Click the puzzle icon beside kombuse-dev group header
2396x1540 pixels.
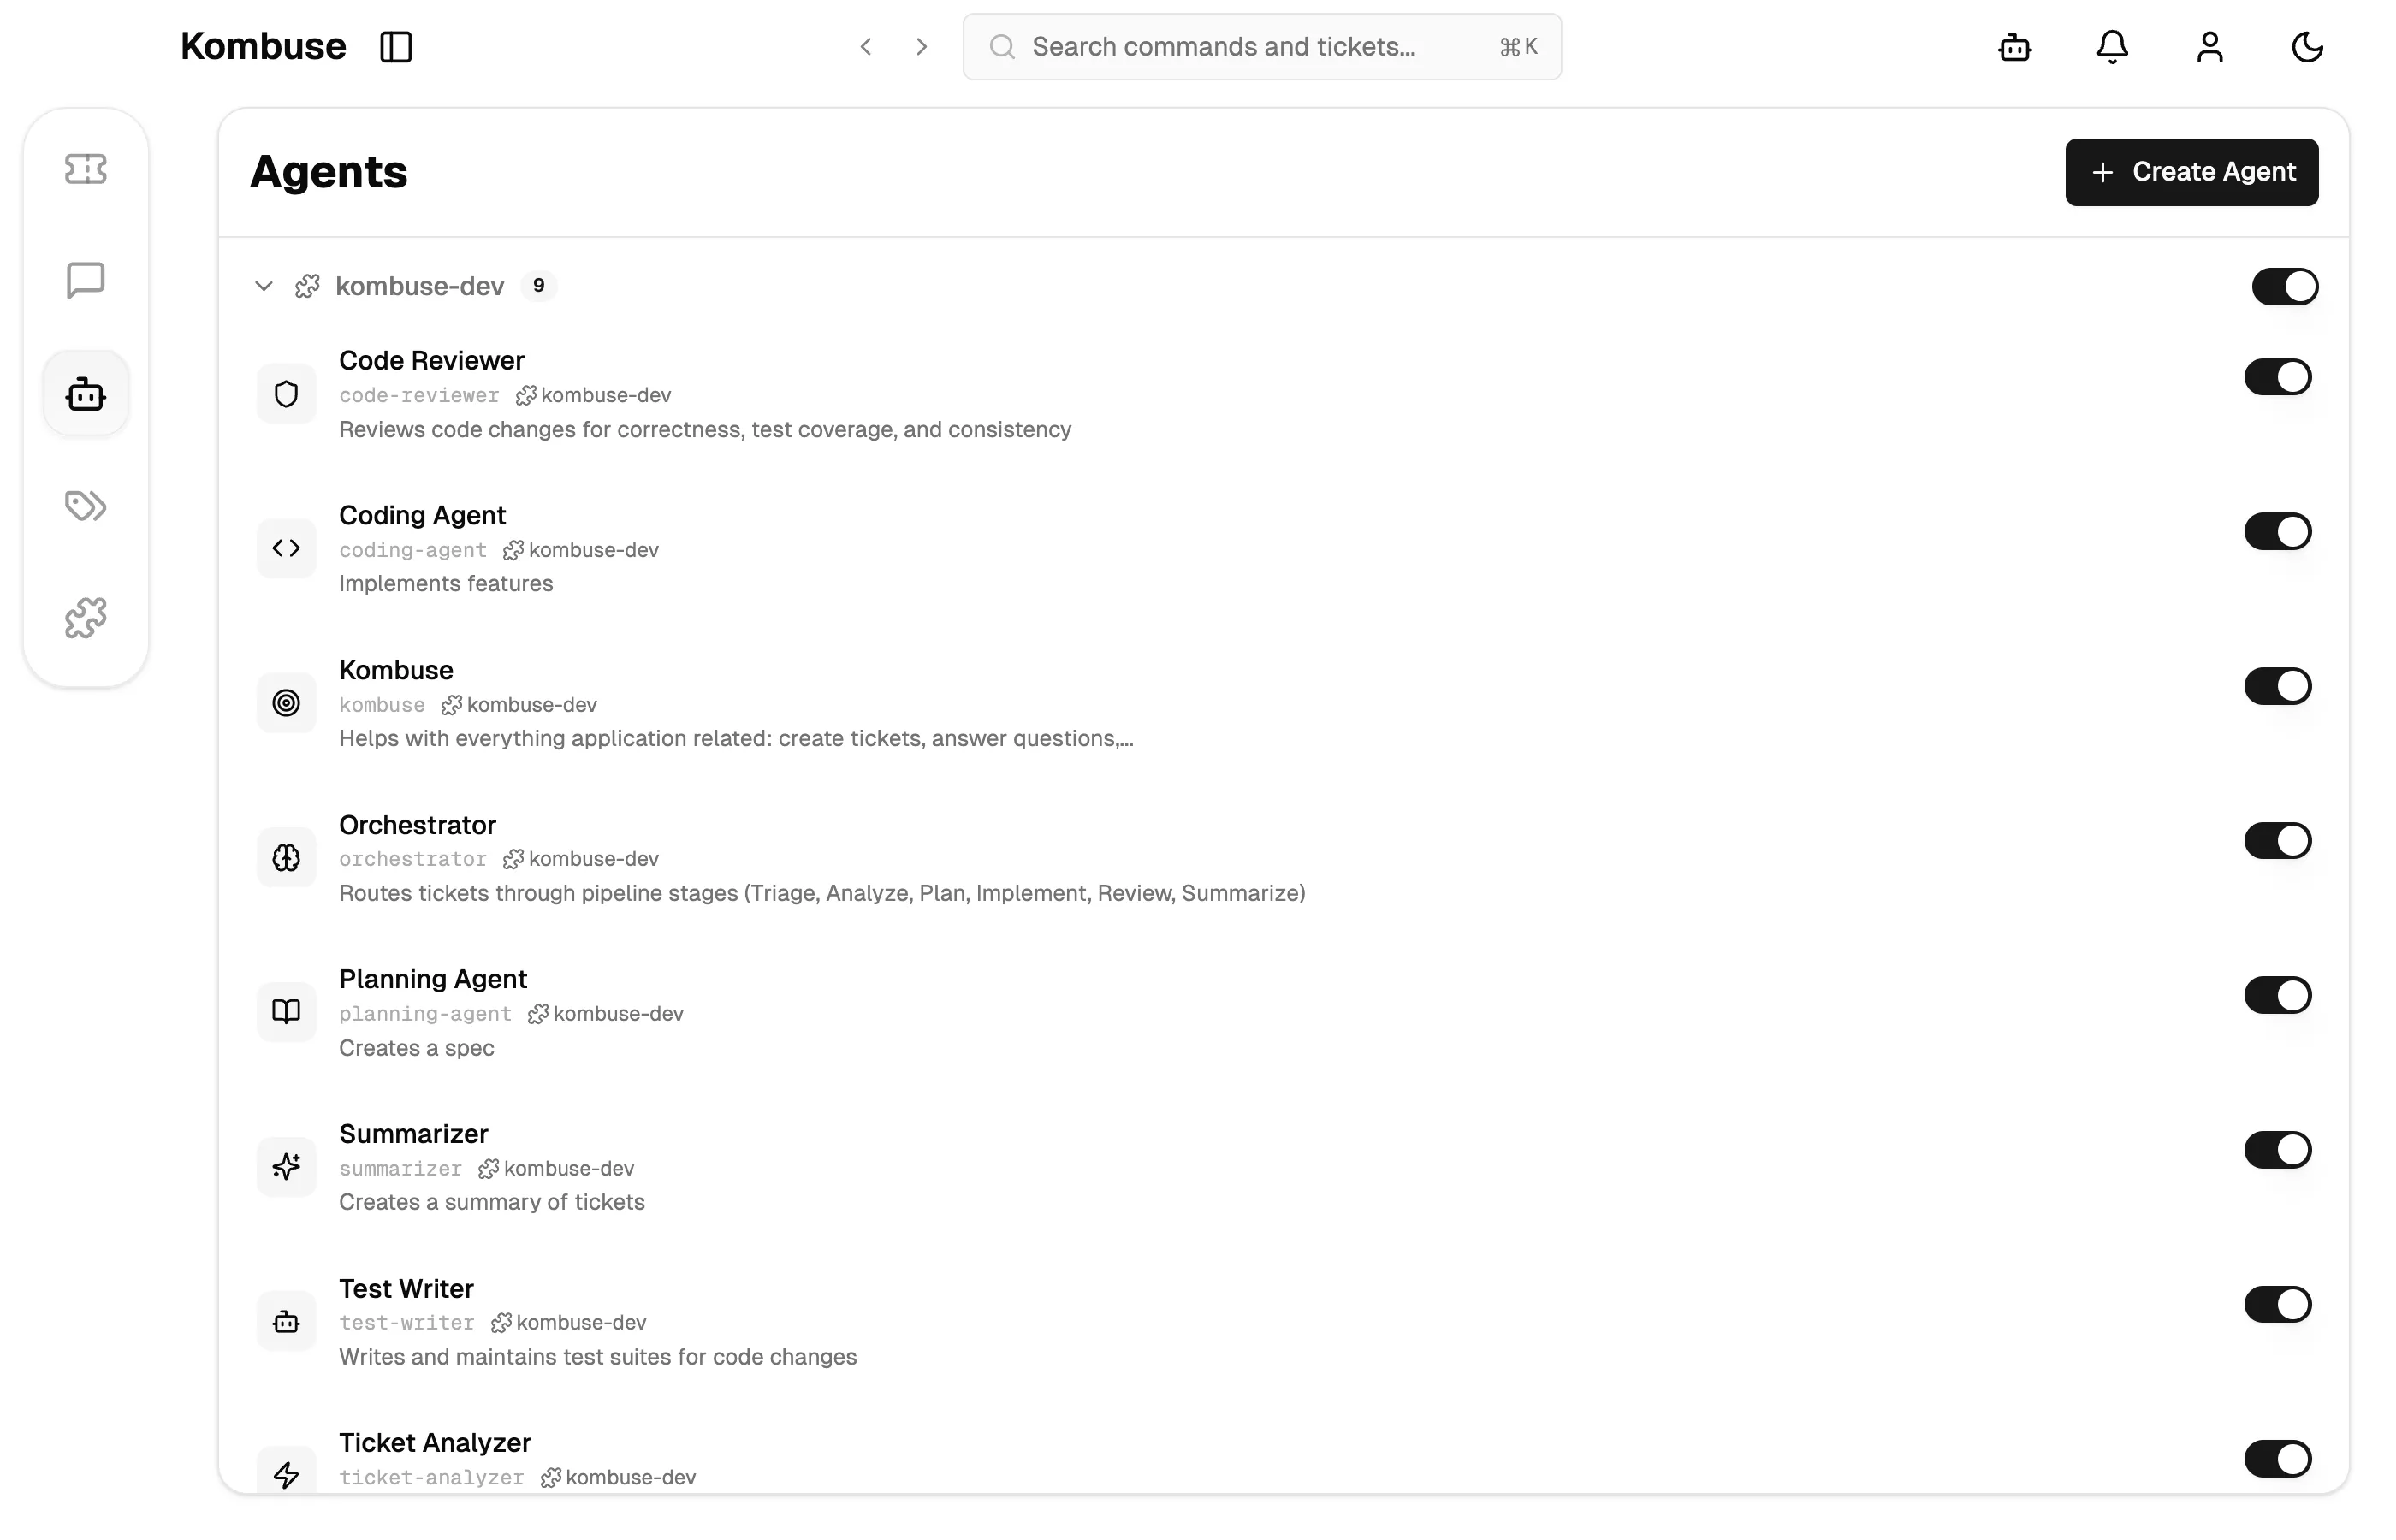coord(308,287)
